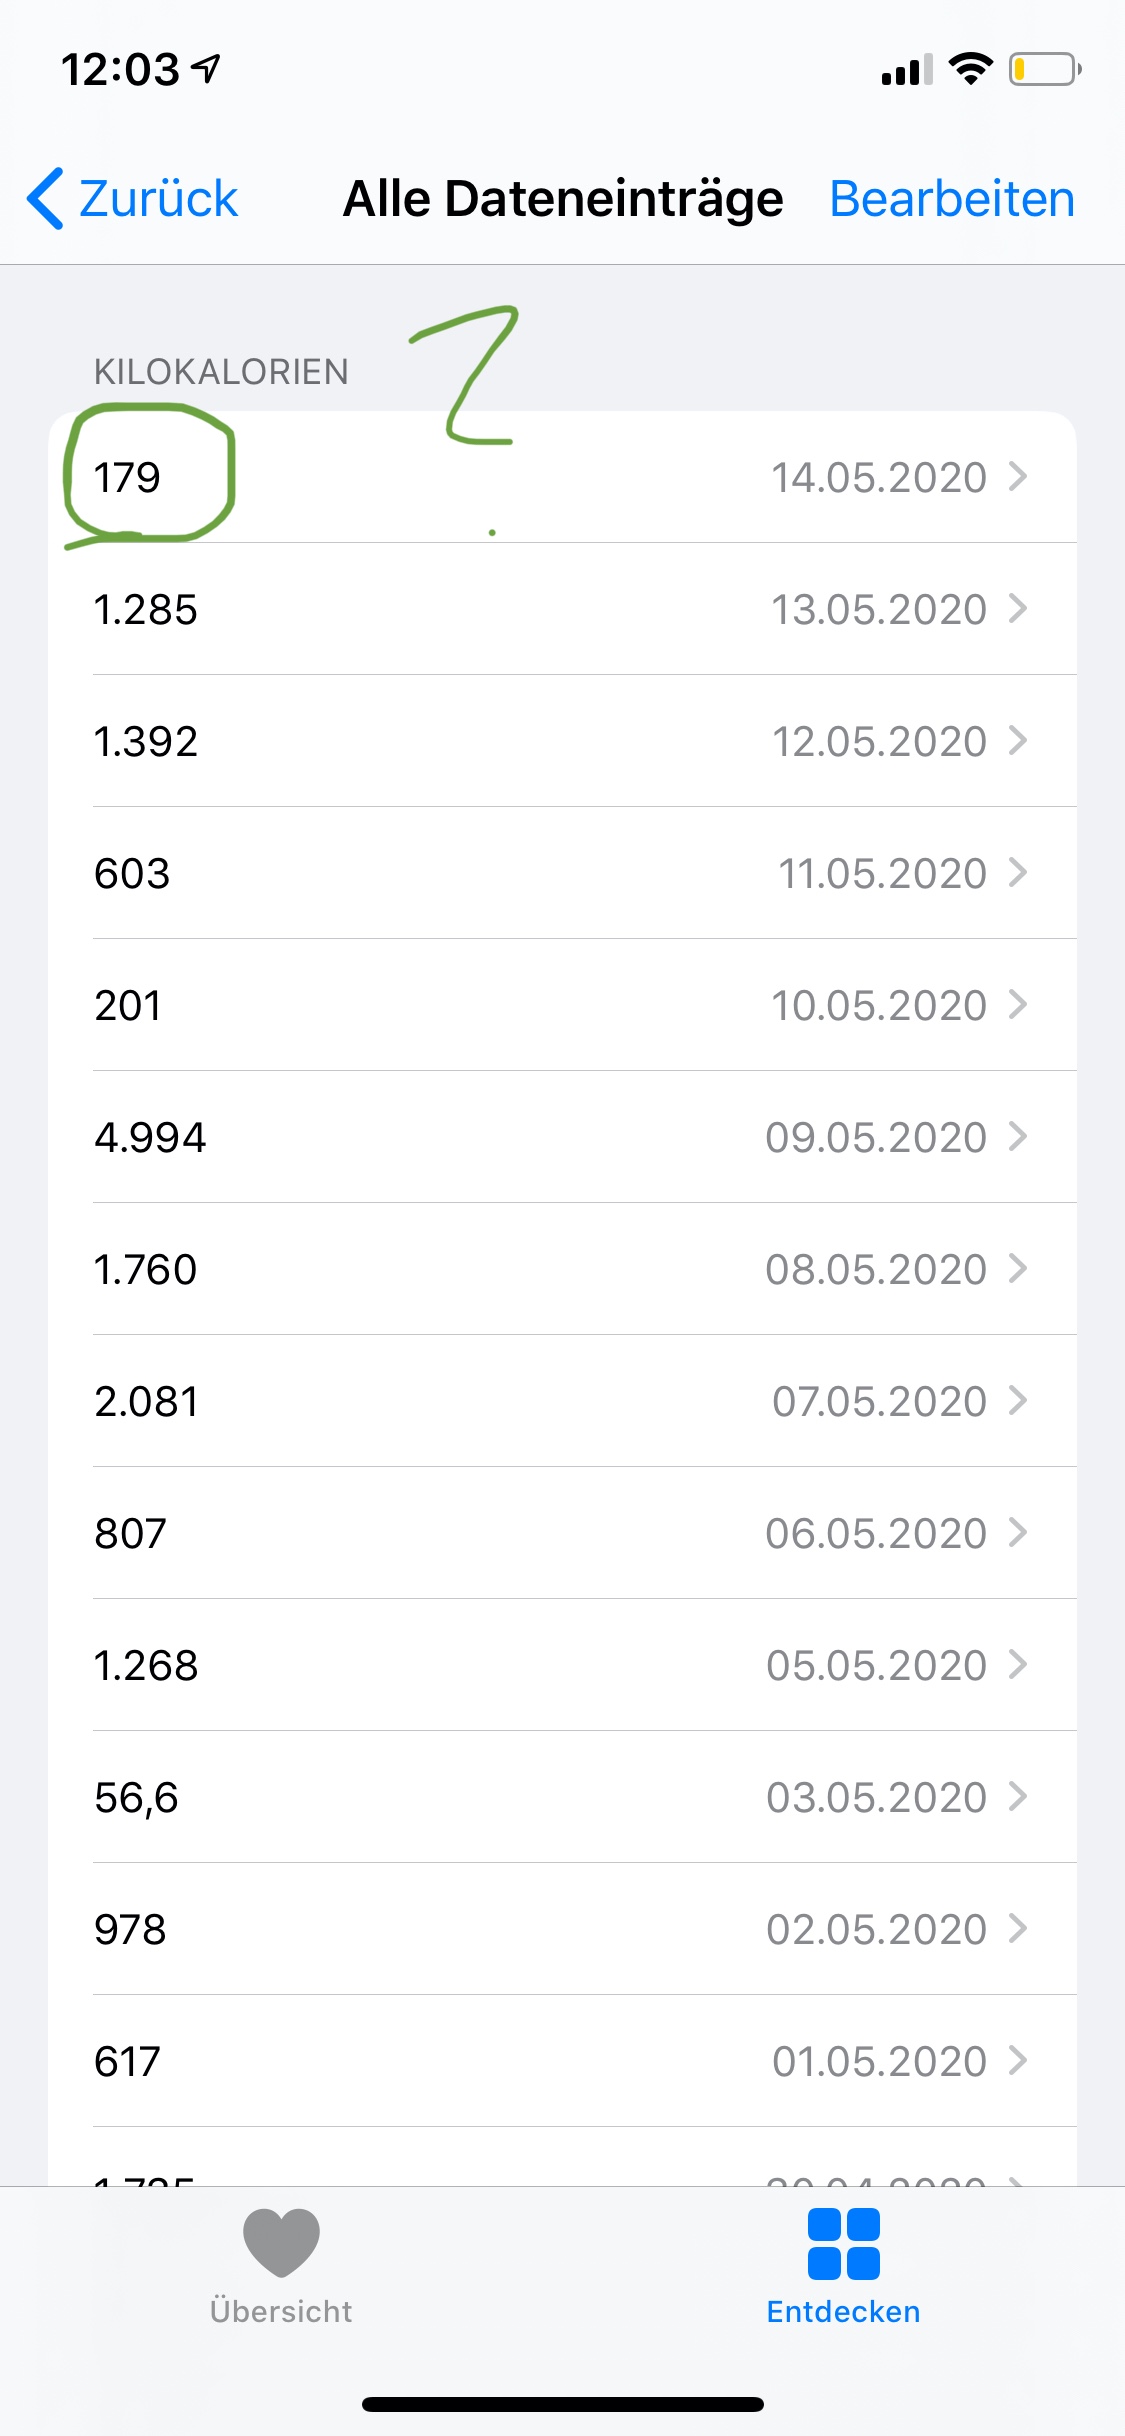
Task: Tap the back chevron icon
Action: (x=46, y=199)
